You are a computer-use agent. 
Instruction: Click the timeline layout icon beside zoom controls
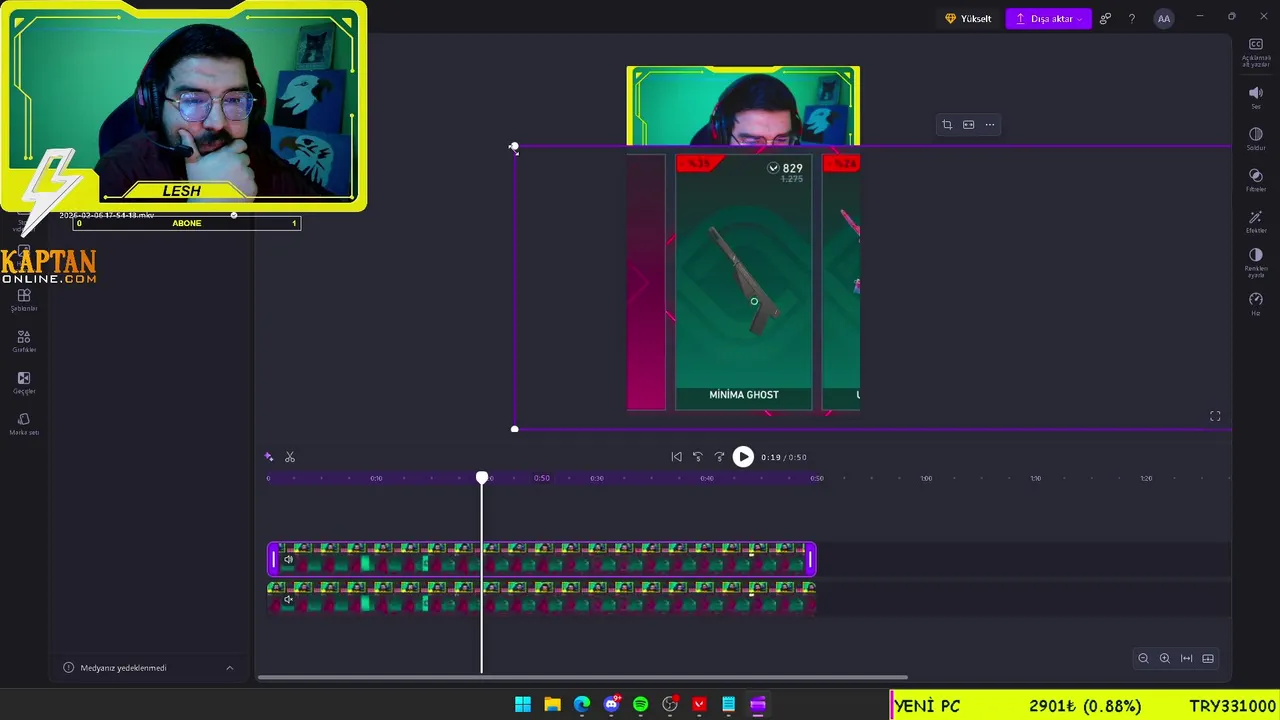[x=1208, y=658]
